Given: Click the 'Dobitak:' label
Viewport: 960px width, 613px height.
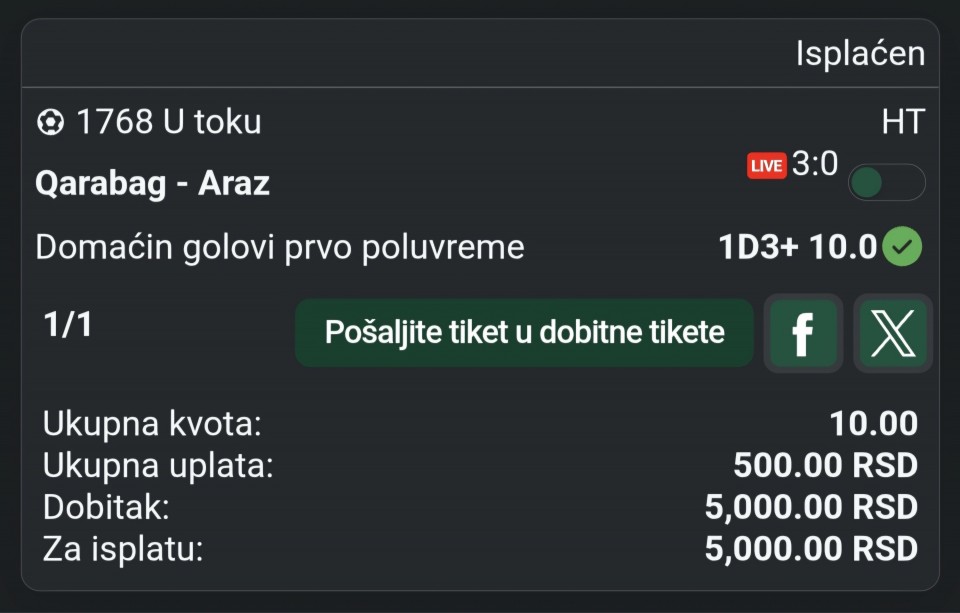Looking at the screenshot, I should click(x=106, y=507).
